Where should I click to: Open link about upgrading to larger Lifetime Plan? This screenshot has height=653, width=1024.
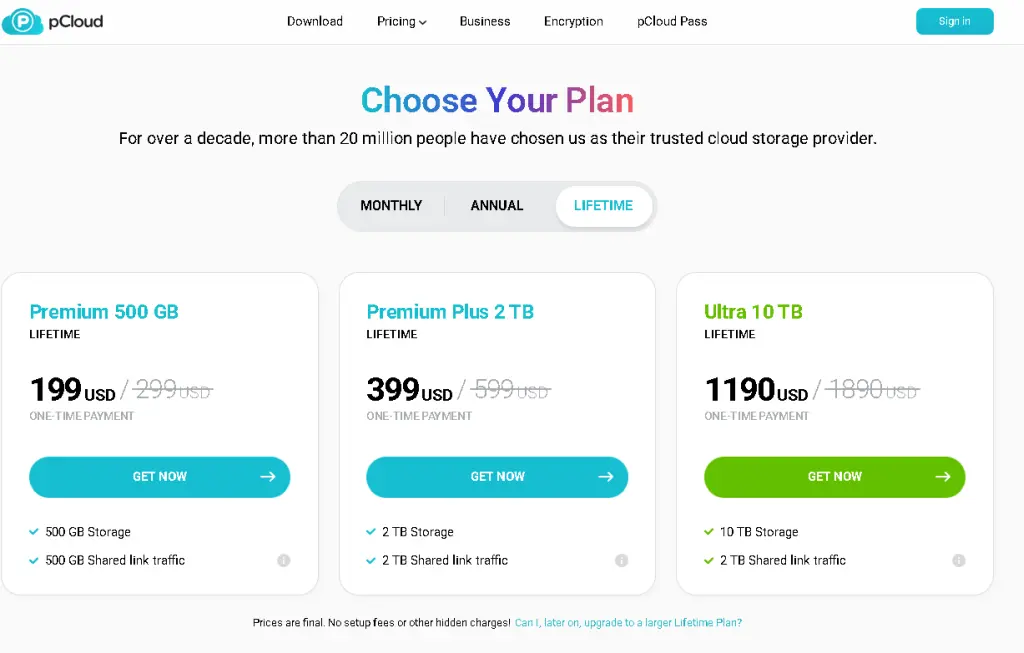point(628,623)
